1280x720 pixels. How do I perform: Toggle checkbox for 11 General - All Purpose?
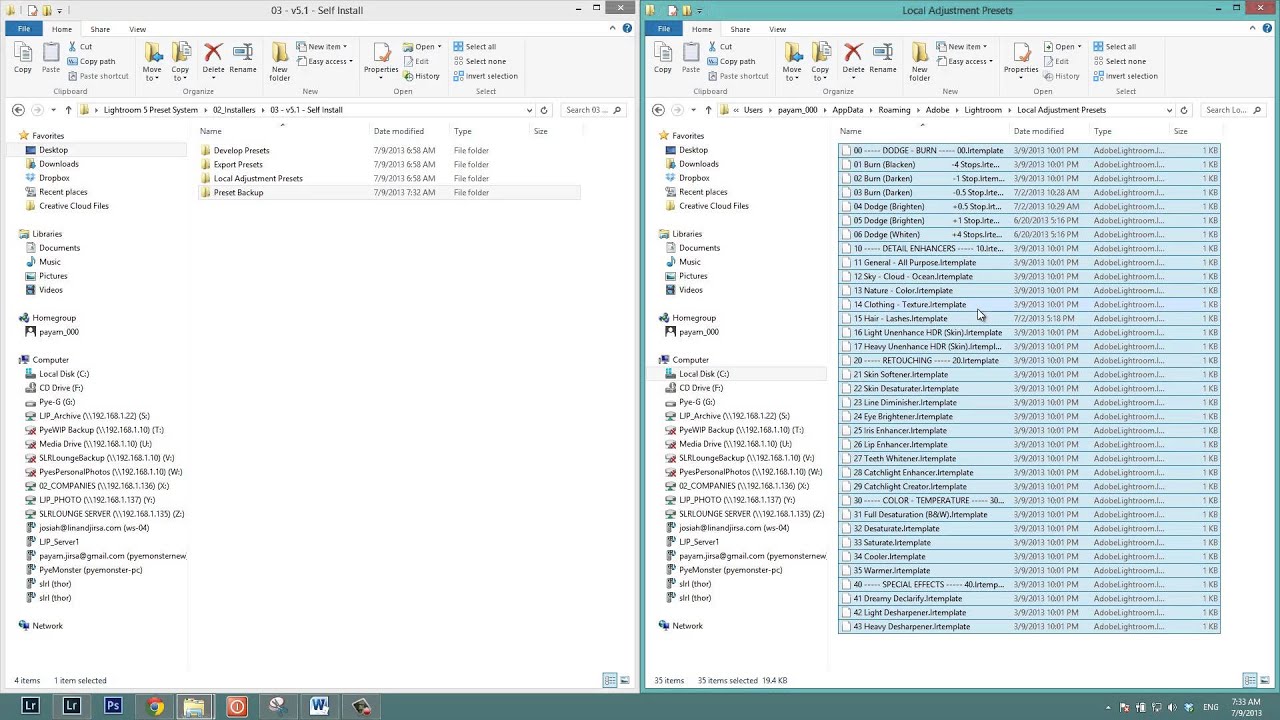(x=846, y=263)
